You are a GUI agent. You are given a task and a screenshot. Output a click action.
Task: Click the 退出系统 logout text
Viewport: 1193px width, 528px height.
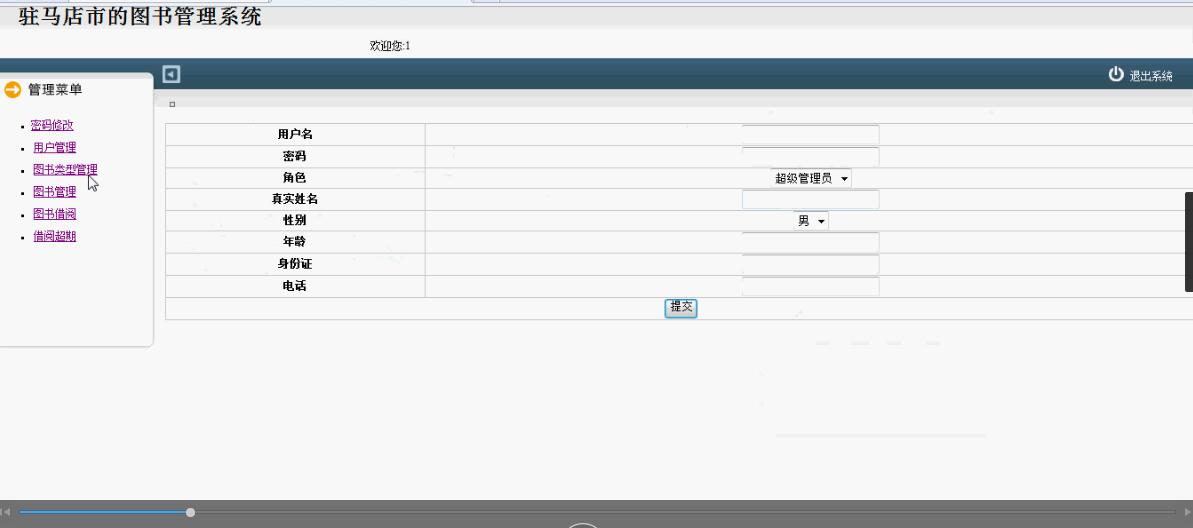[1150, 76]
